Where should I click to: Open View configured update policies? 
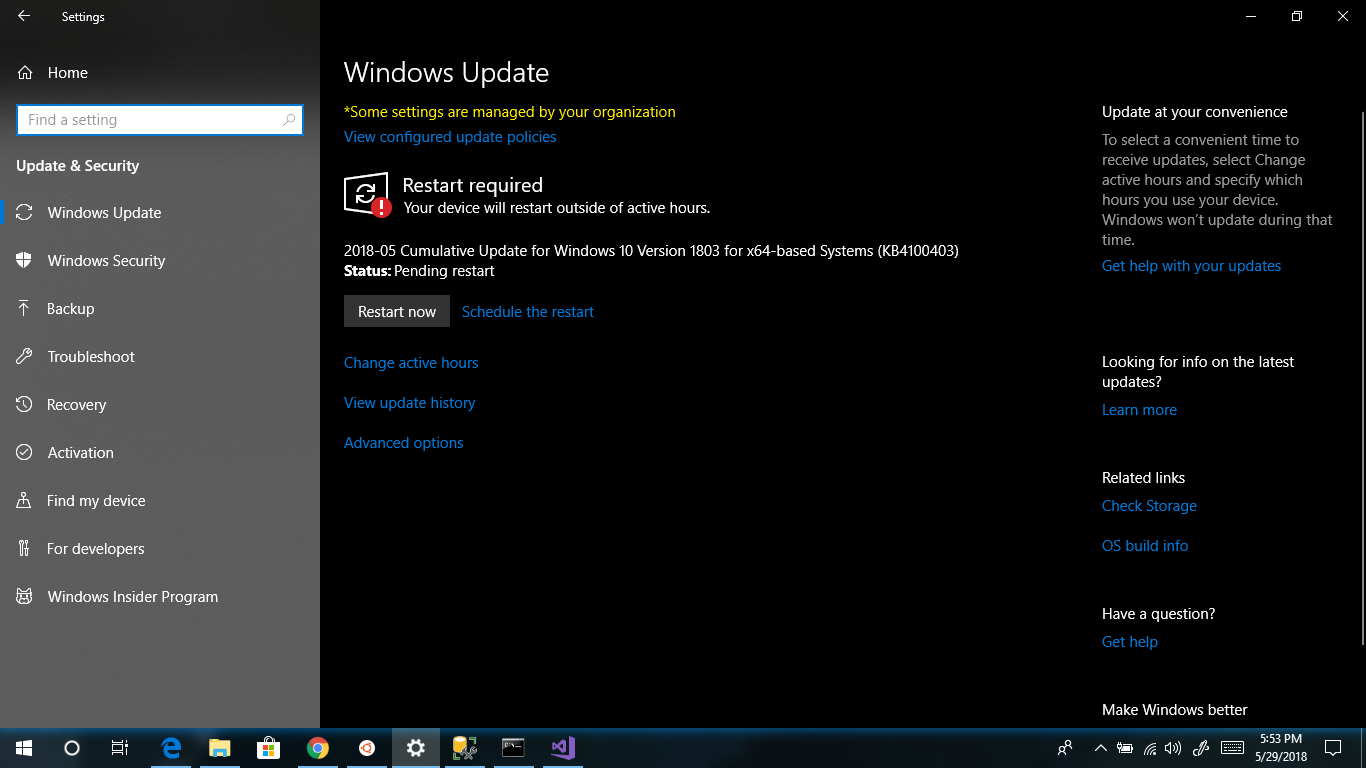(x=450, y=137)
